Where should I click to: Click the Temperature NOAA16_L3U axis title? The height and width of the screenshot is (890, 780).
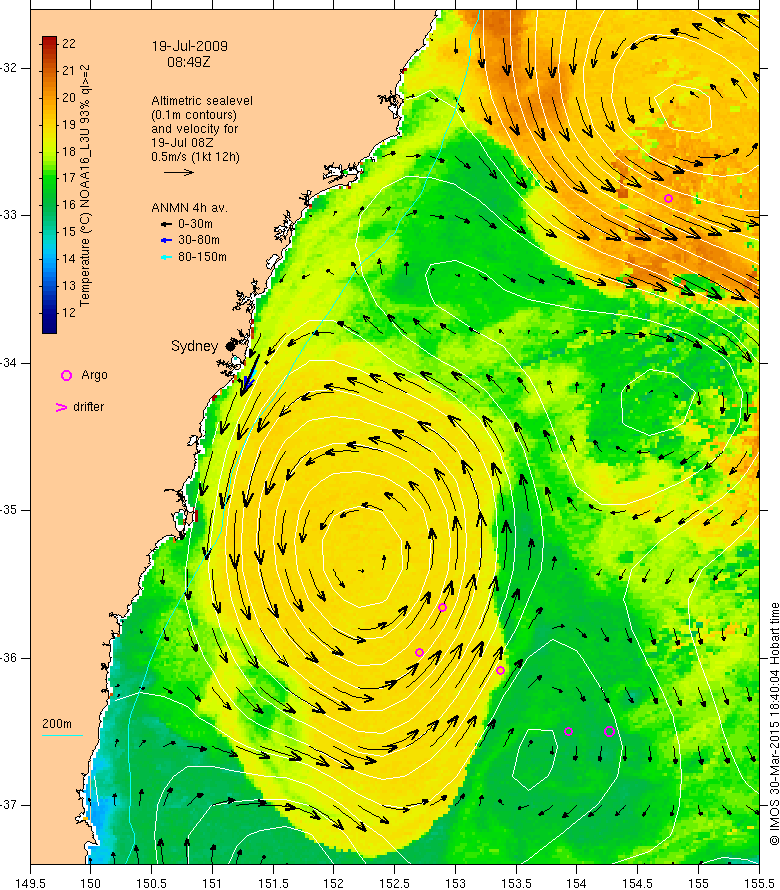click(x=85, y=185)
